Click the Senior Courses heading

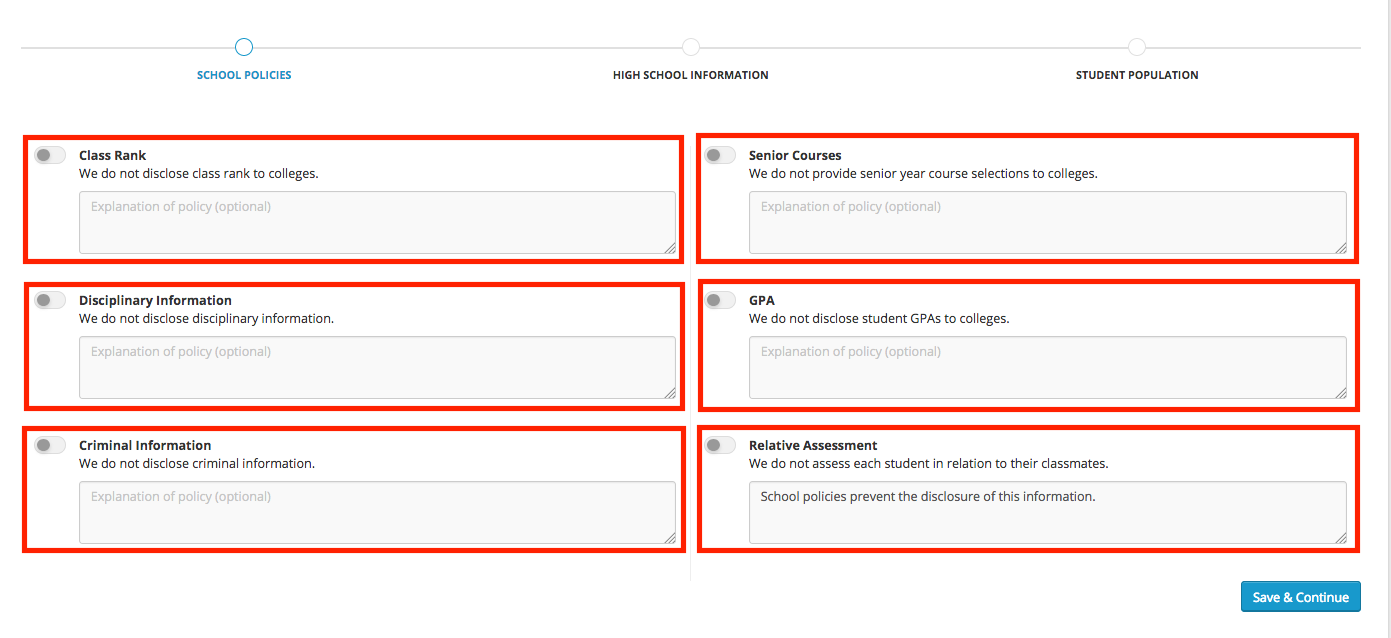[x=795, y=155]
